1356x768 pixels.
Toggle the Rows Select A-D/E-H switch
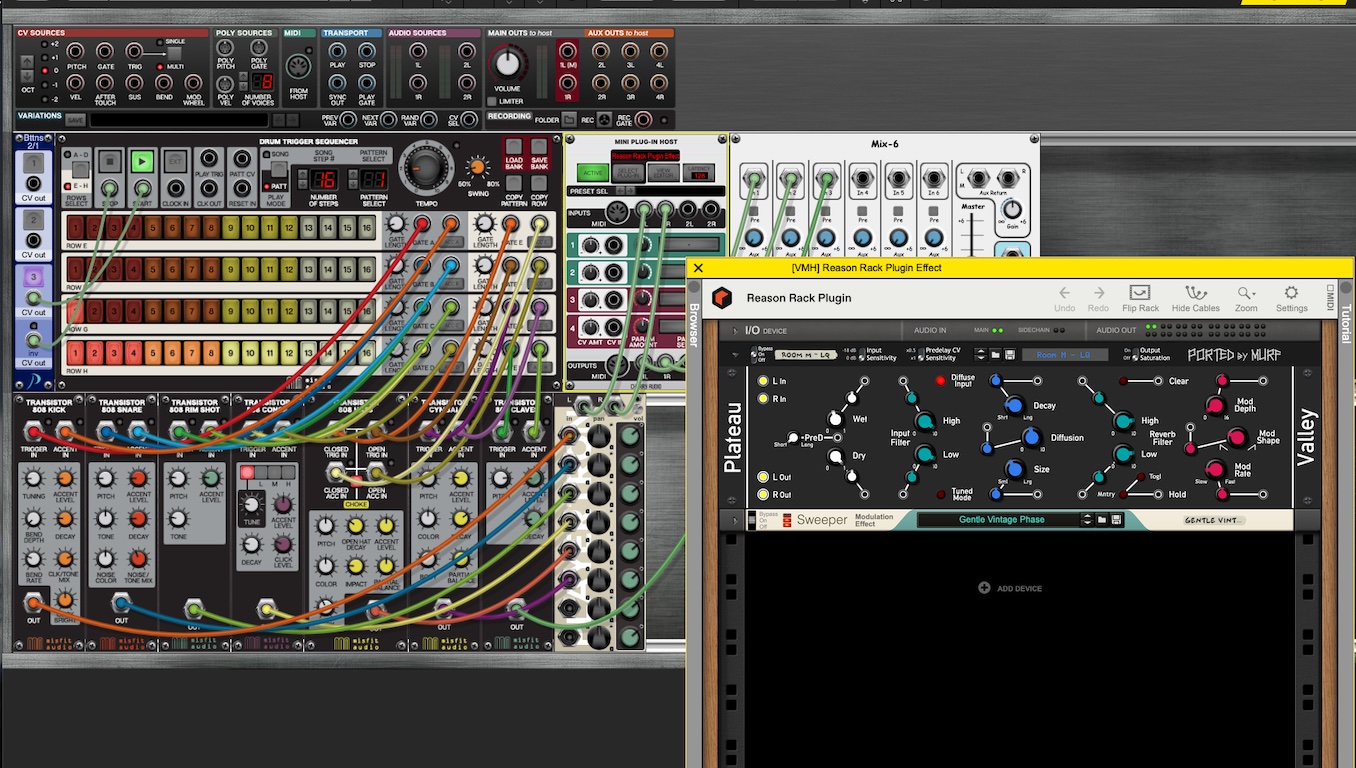[80, 170]
